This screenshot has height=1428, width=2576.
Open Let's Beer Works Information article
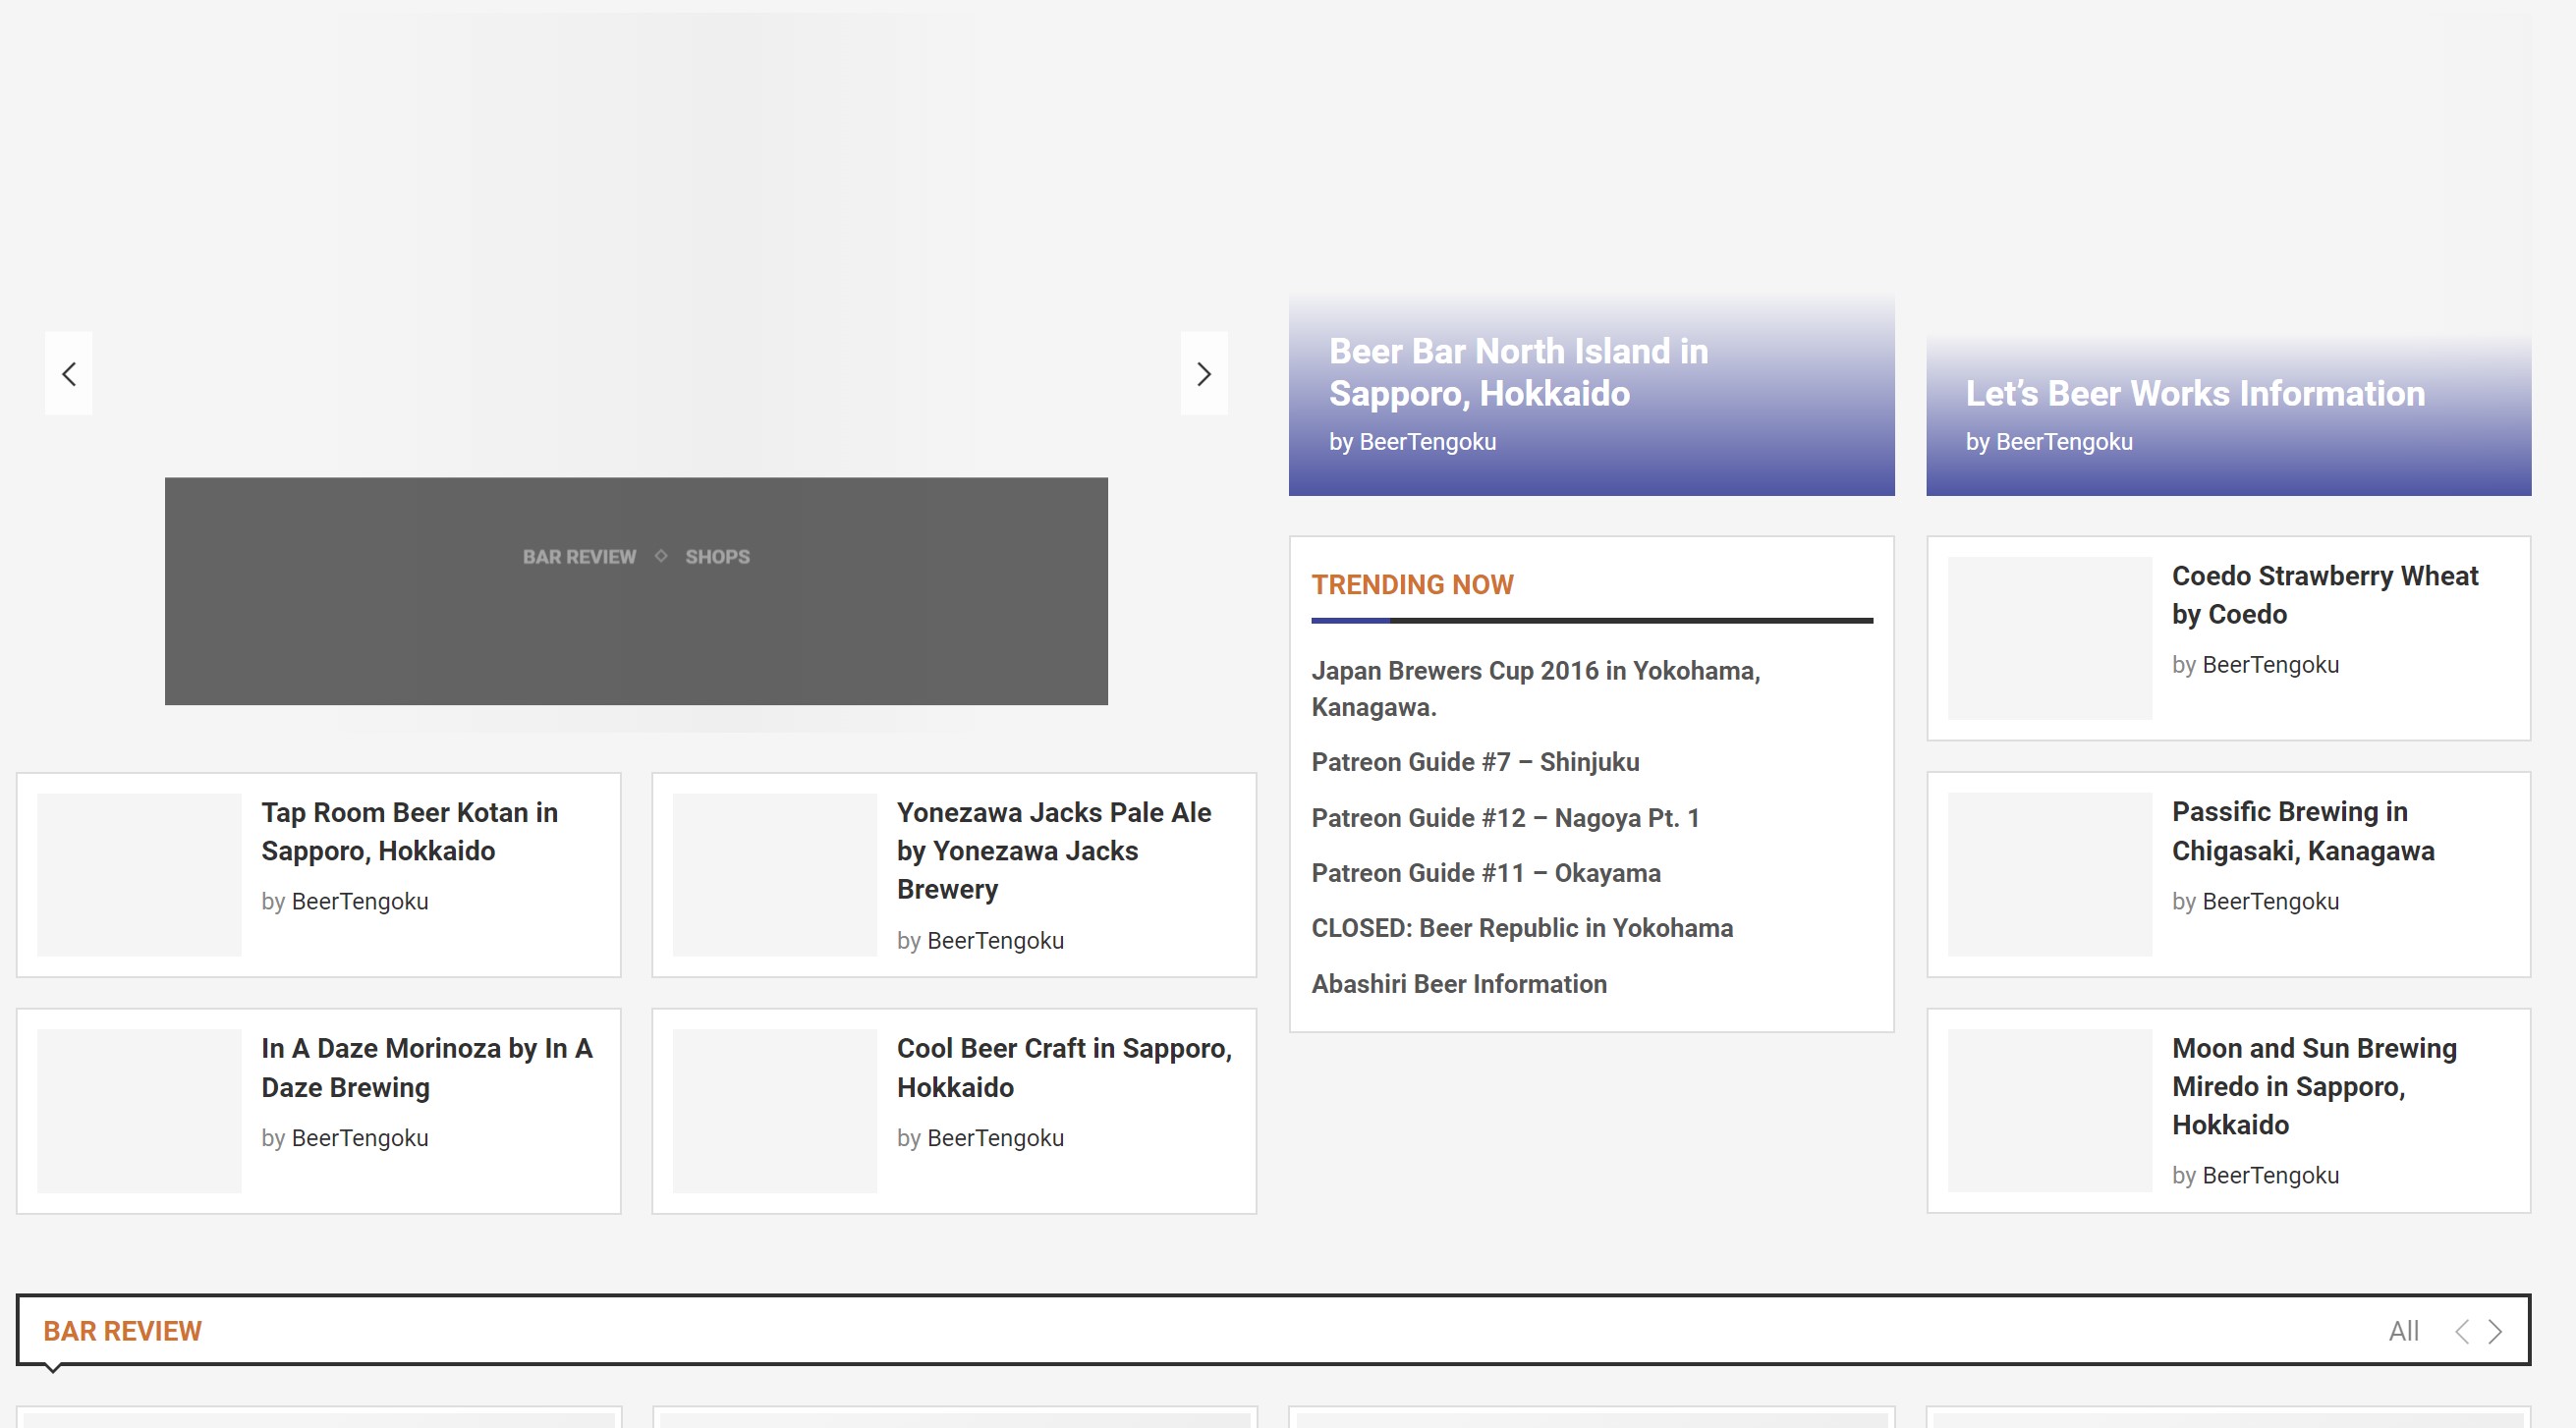(2195, 393)
